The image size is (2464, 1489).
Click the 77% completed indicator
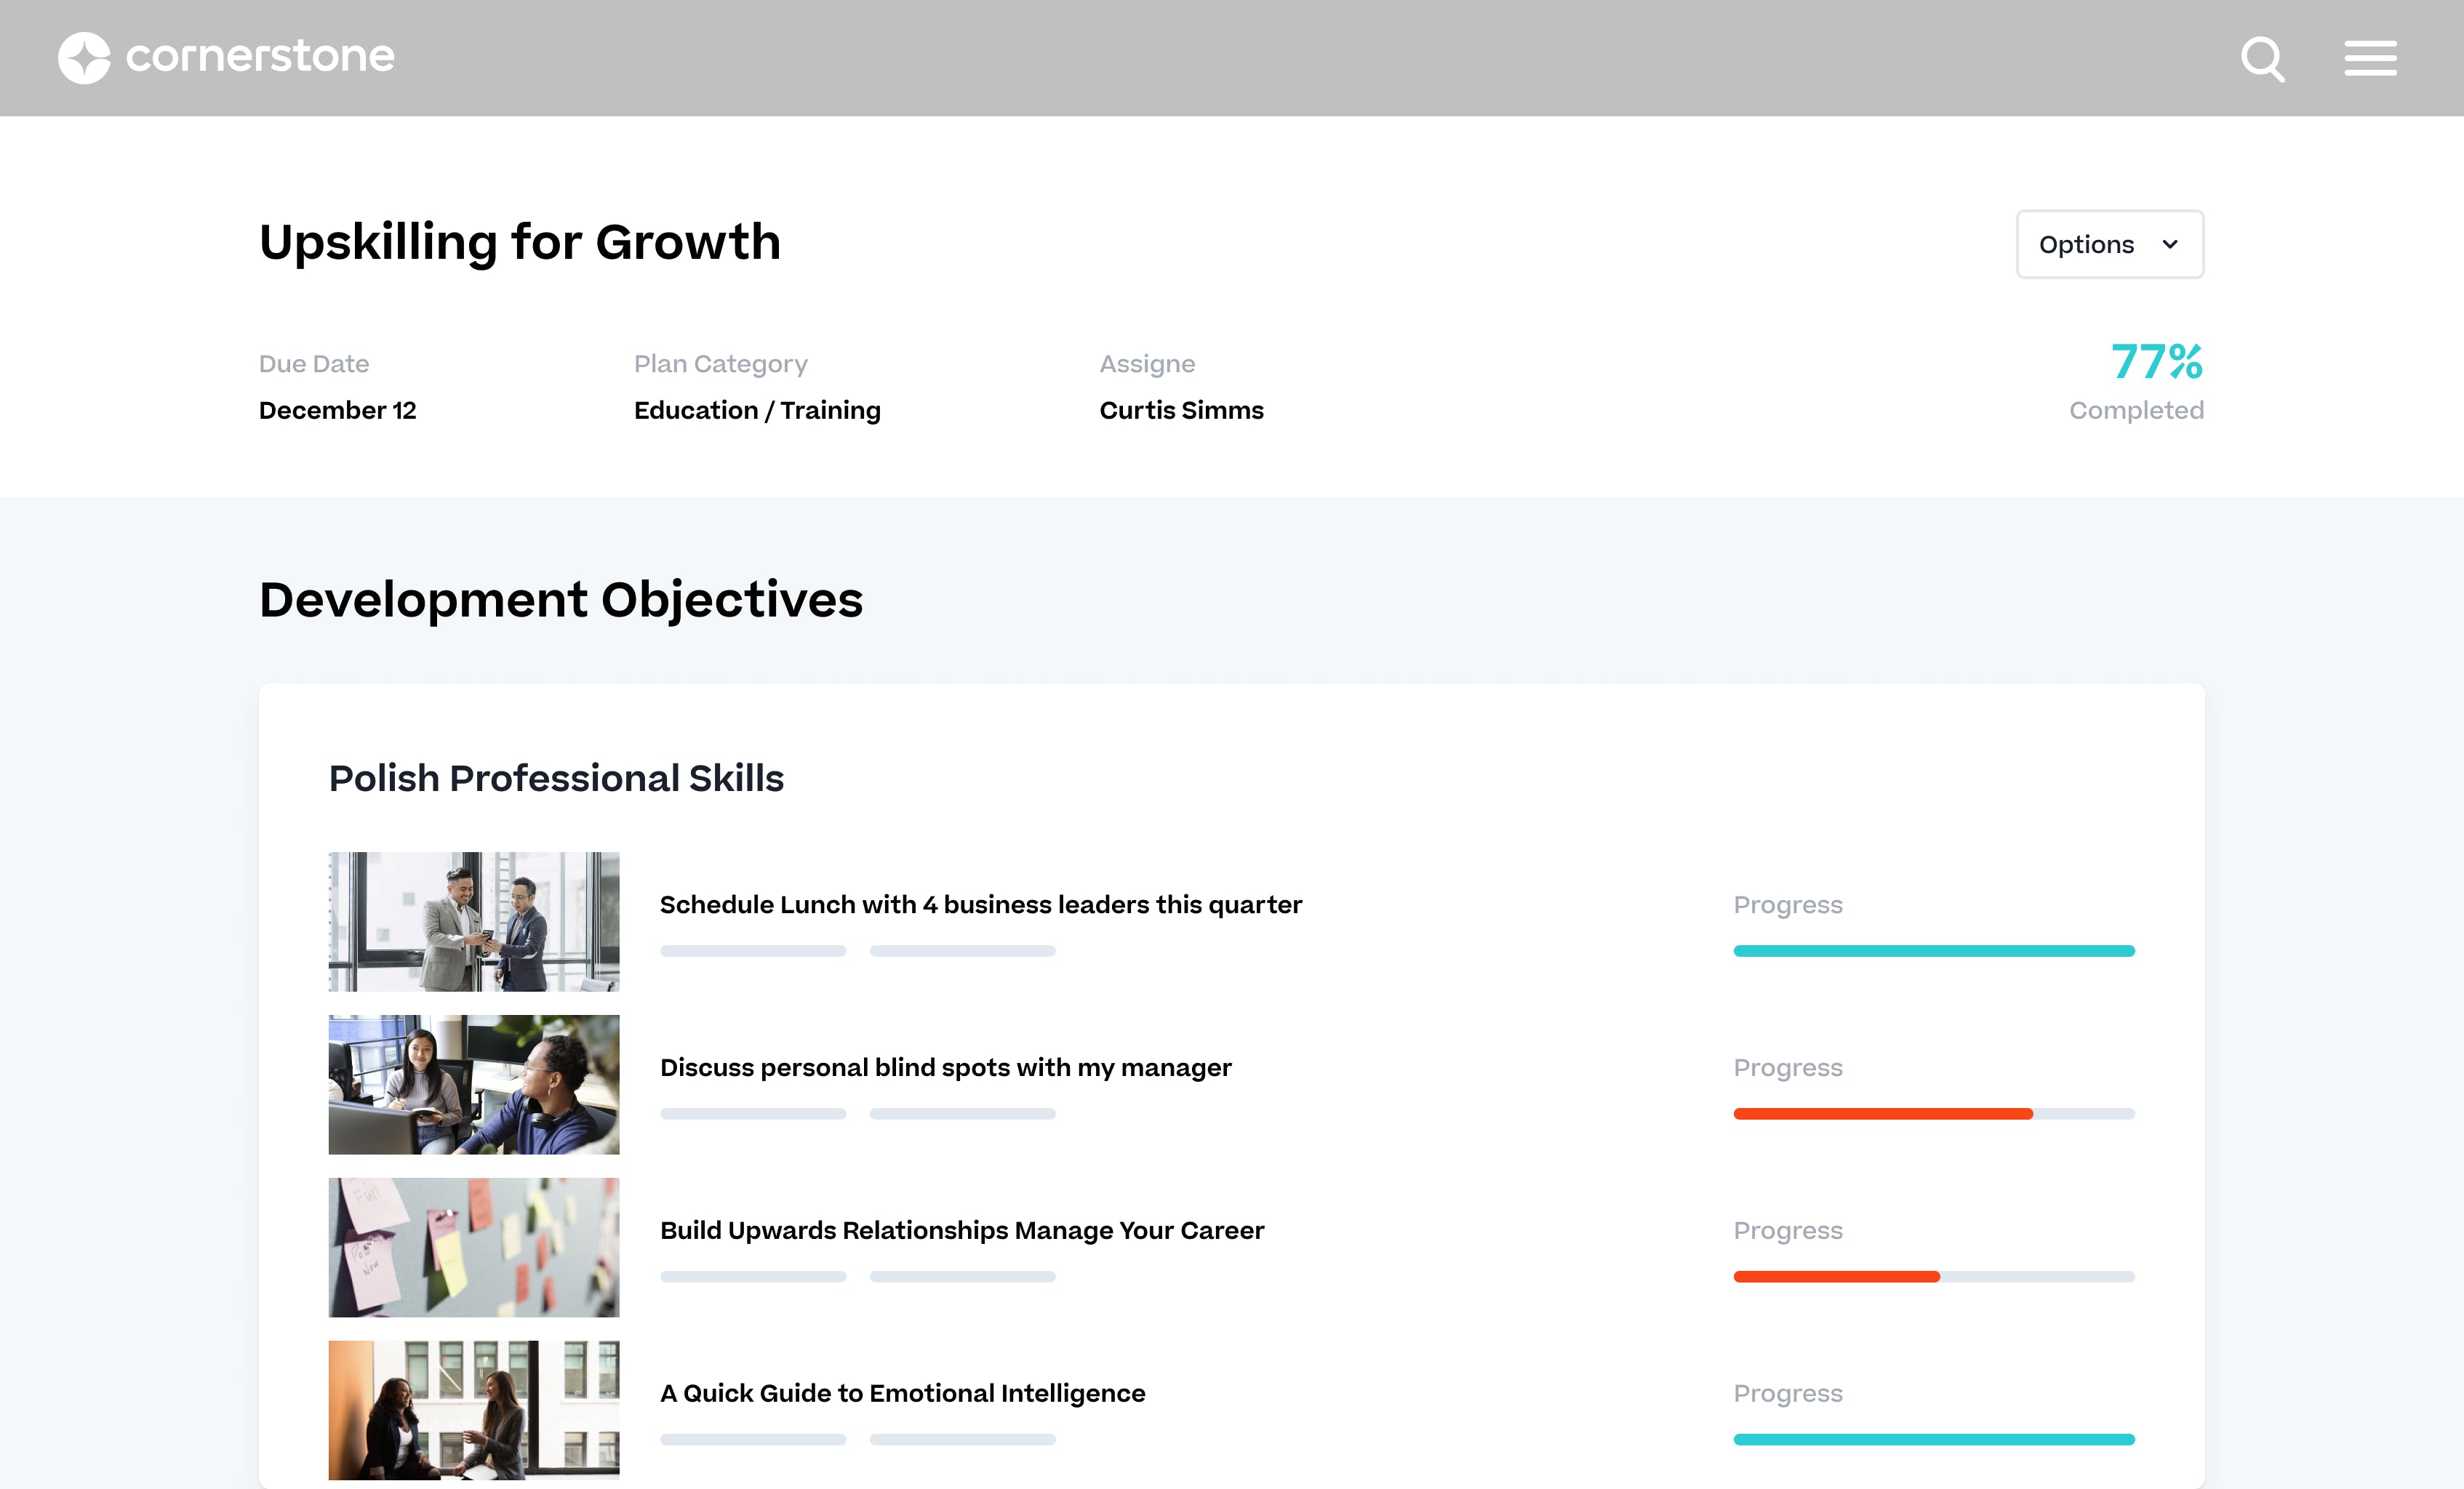click(x=2155, y=362)
